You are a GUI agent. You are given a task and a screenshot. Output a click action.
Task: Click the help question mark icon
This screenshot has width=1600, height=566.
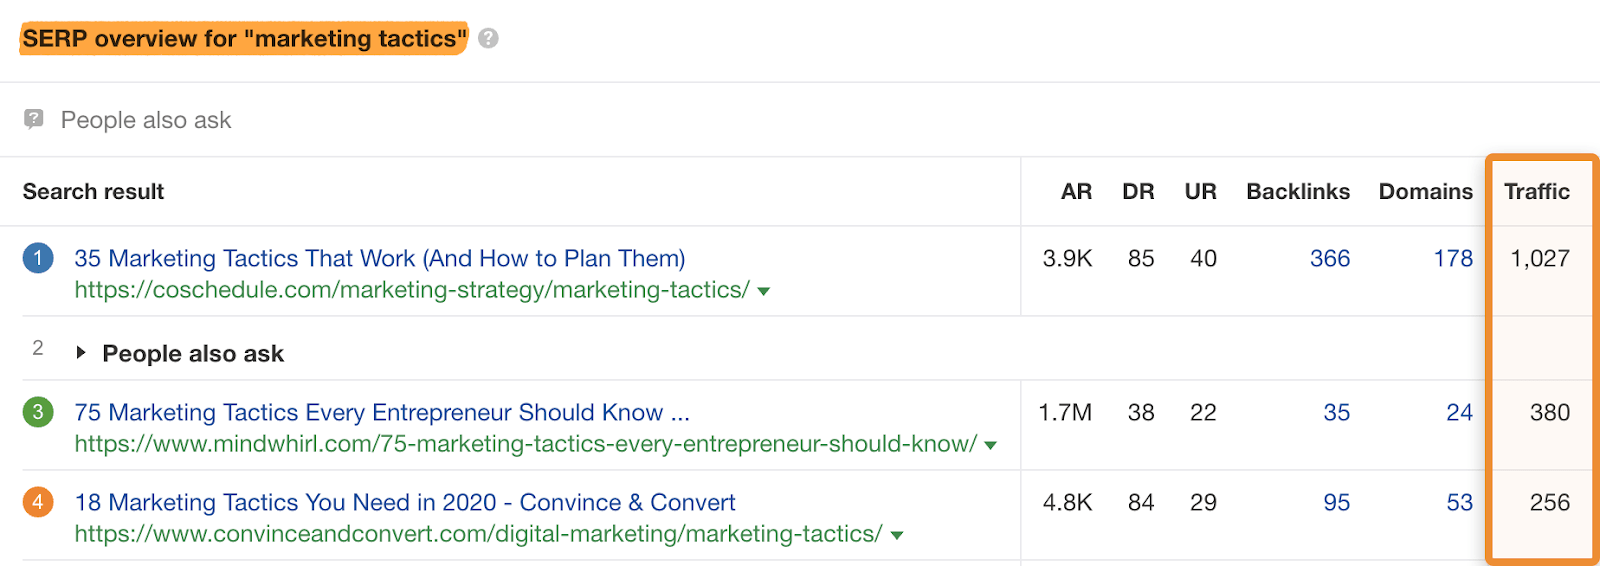(488, 39)
